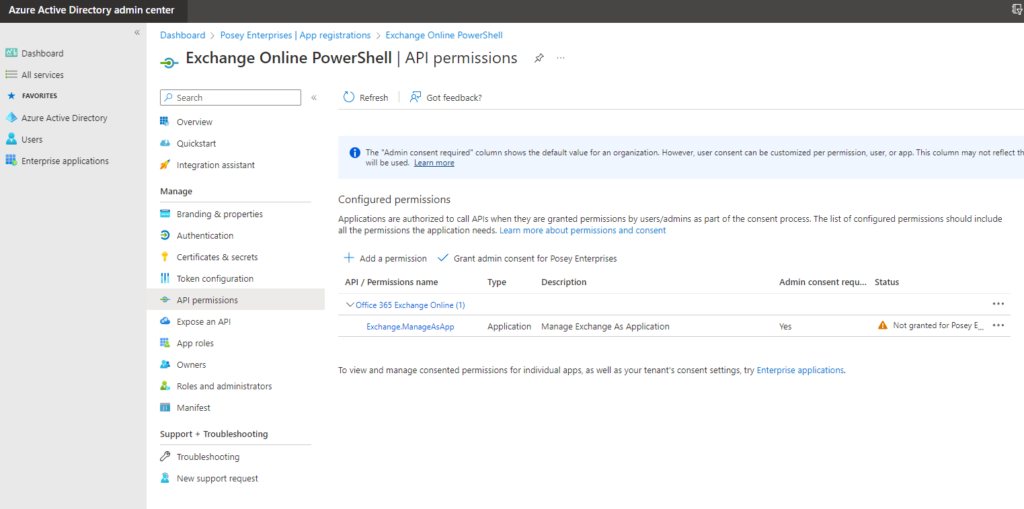Click the Exchange Online PowerShell breadcrumb
The width and height of the screenshot is (1024, 509).
coord(444,35)
